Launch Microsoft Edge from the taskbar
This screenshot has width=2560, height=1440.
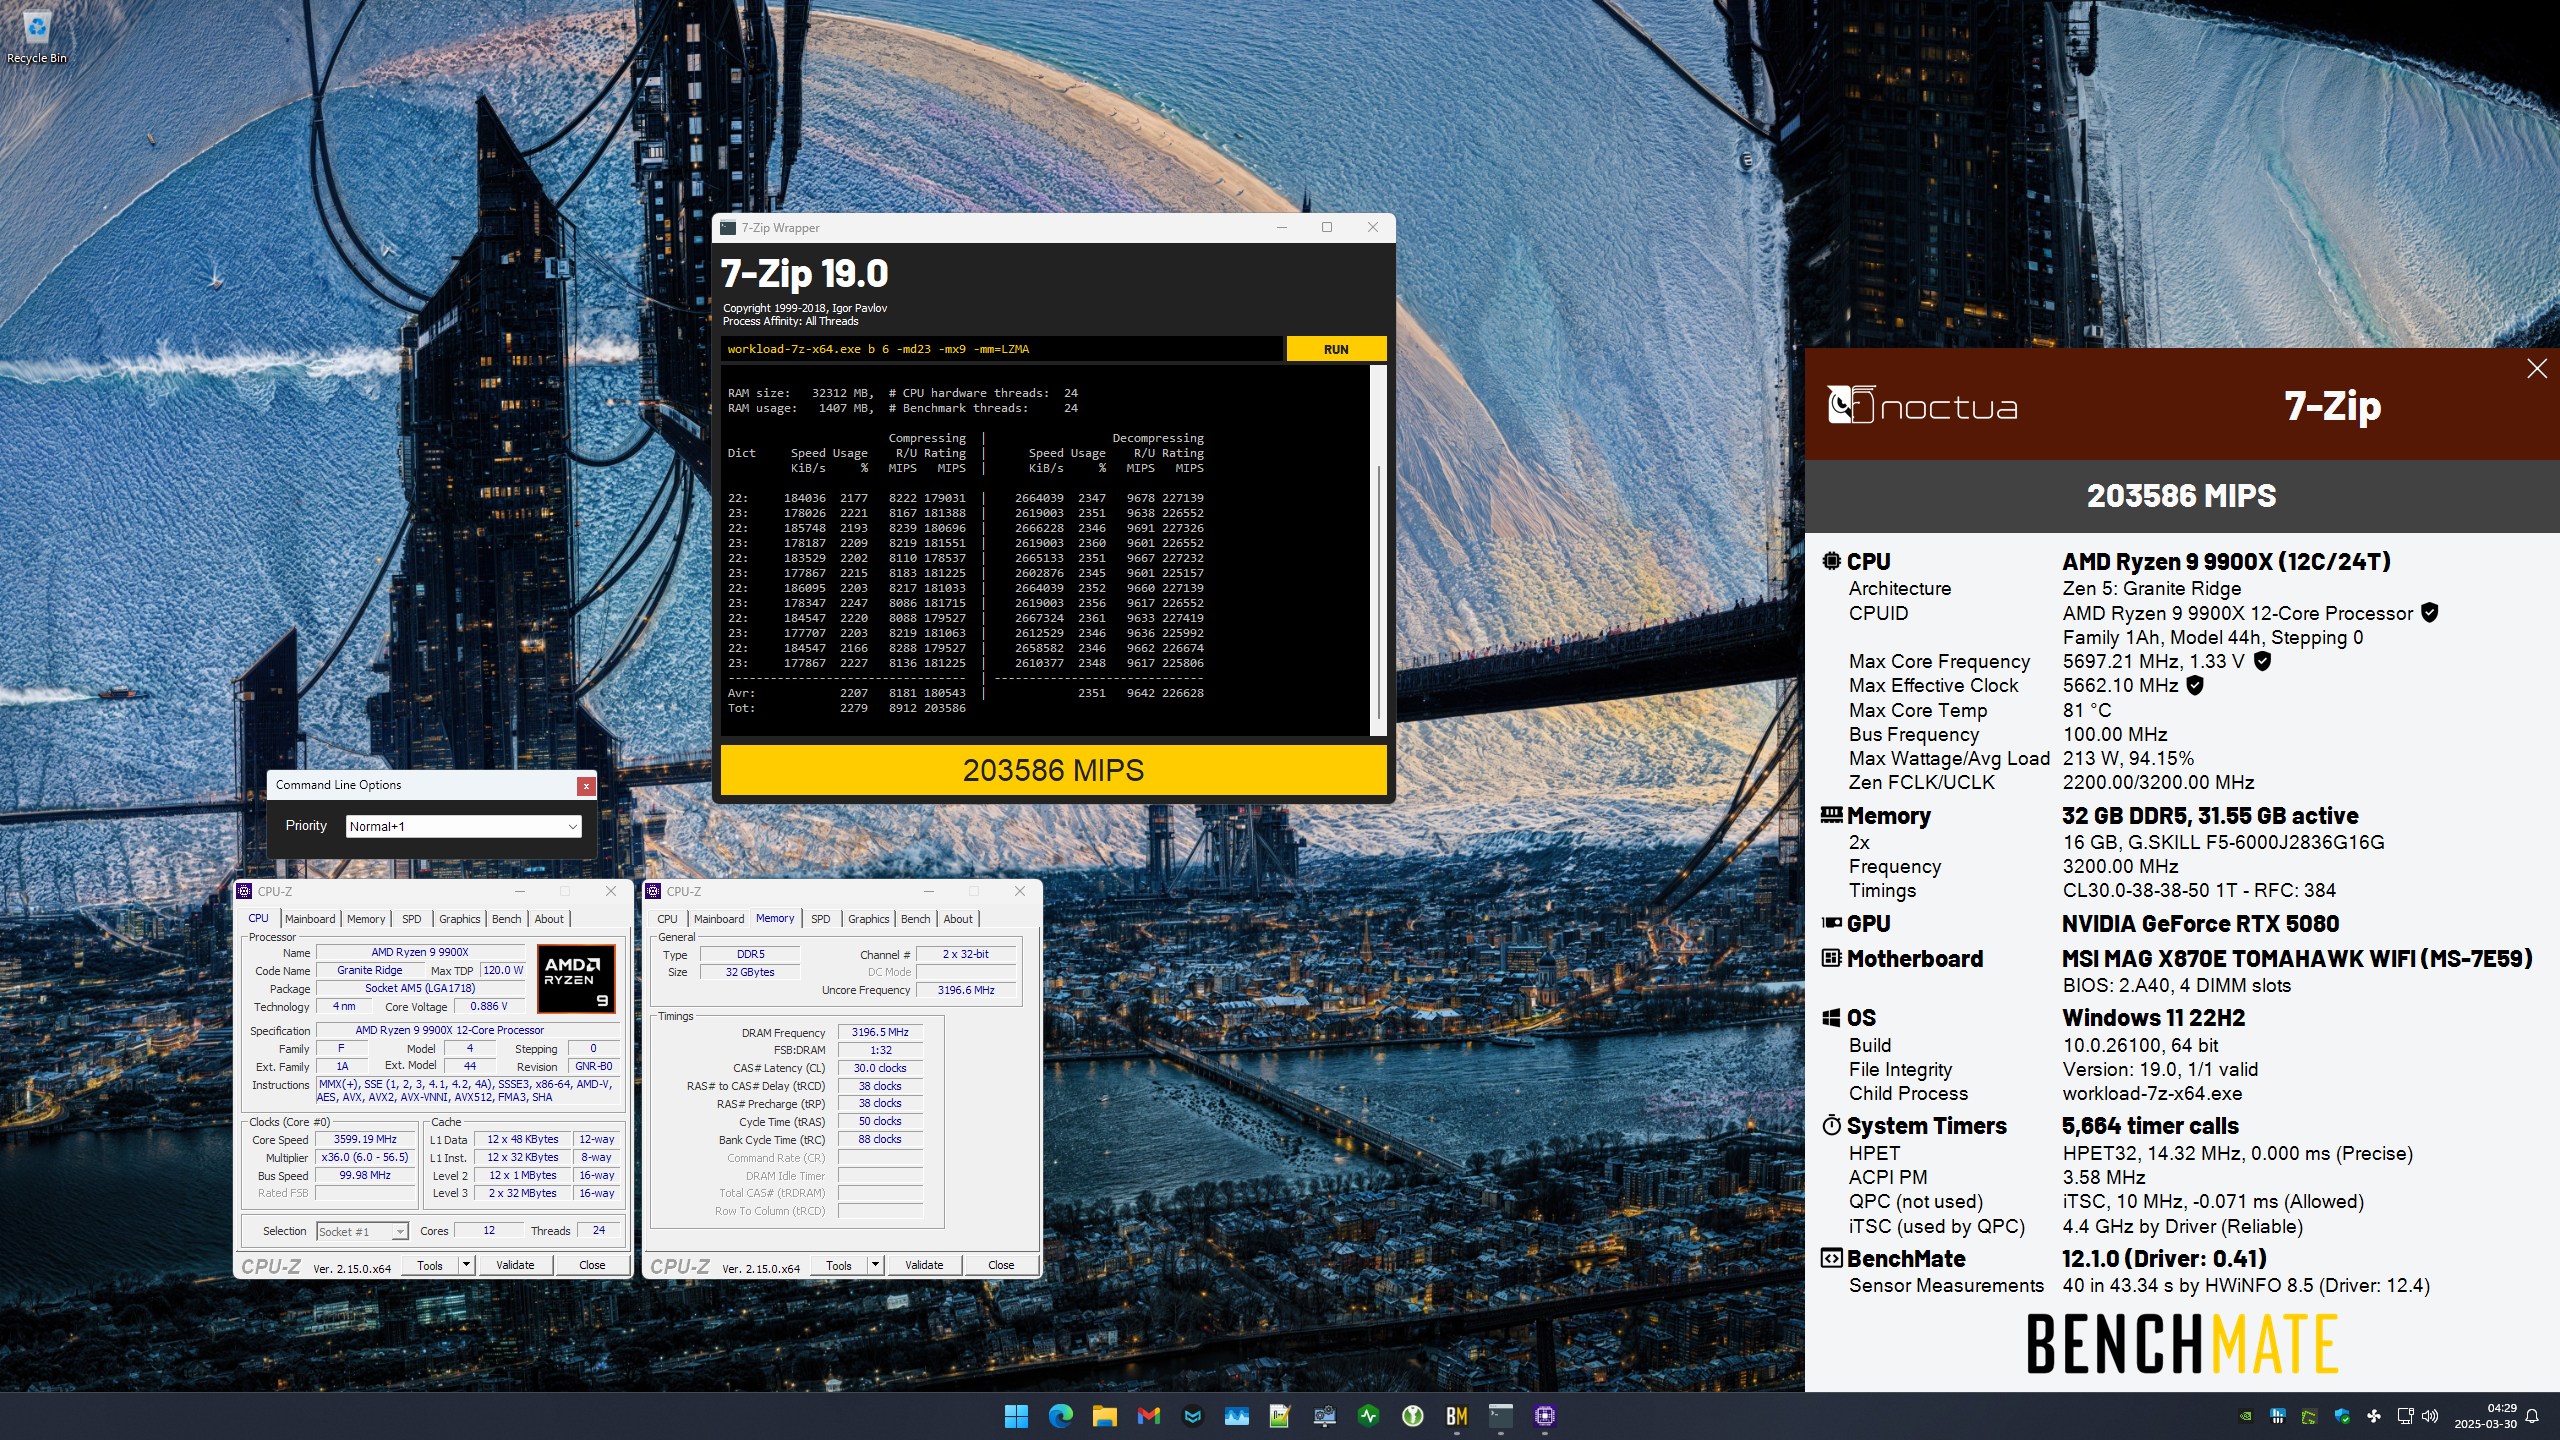click(x=1060, y=1415)
